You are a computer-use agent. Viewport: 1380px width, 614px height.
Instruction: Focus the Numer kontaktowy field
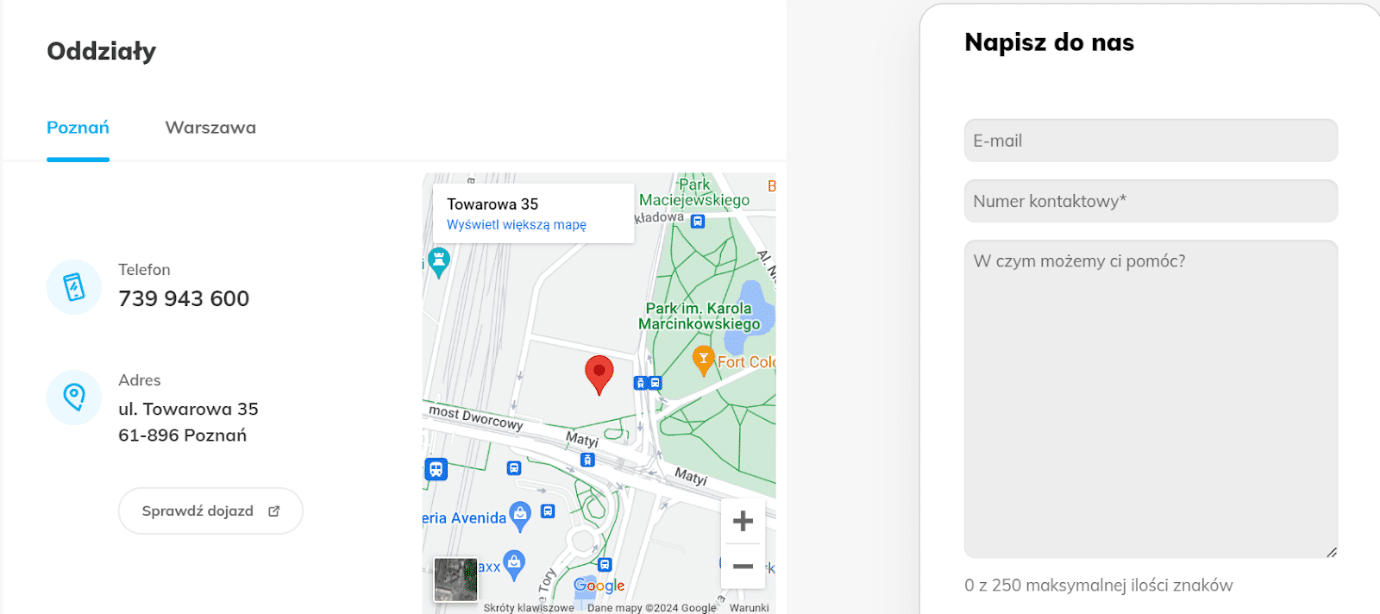(x=1151, y=201)
